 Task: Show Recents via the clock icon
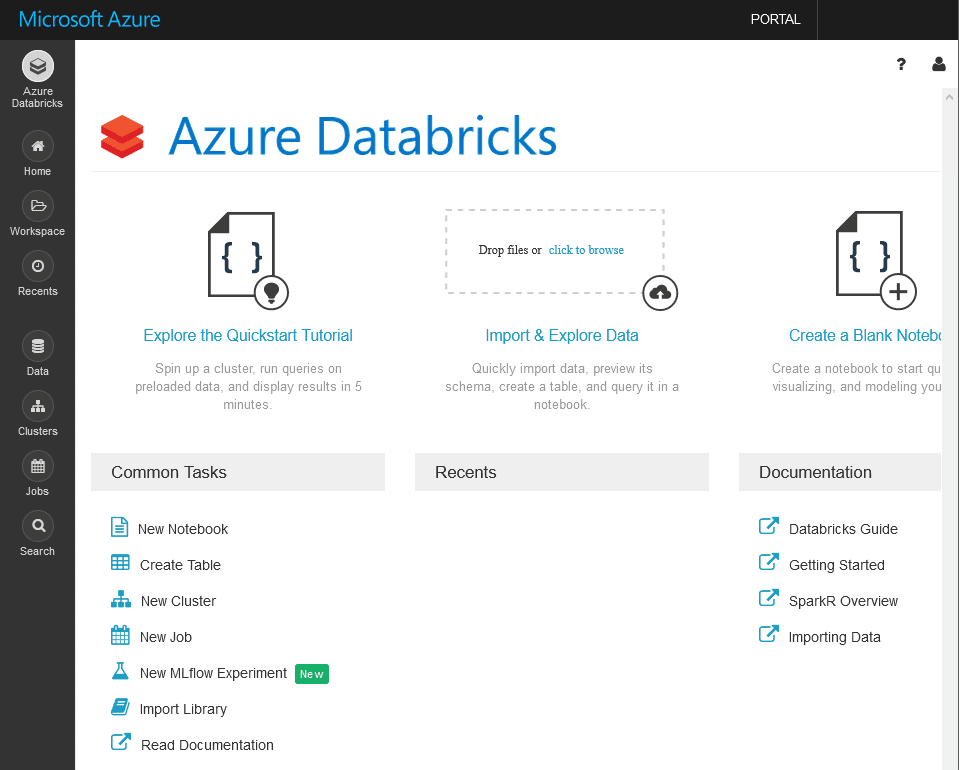[38, 266]
